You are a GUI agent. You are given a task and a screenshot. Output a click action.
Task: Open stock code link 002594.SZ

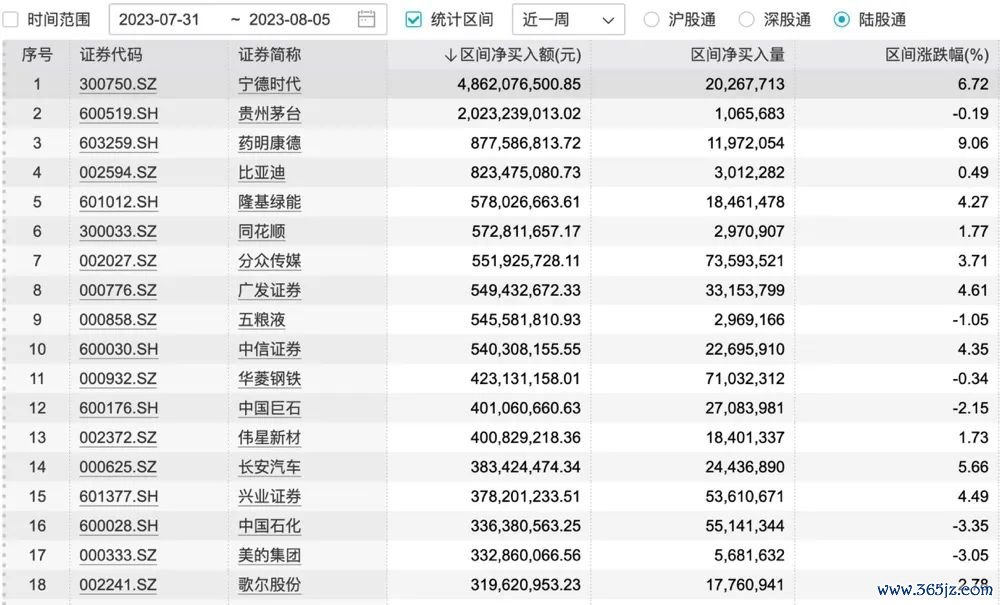(118, 173)
